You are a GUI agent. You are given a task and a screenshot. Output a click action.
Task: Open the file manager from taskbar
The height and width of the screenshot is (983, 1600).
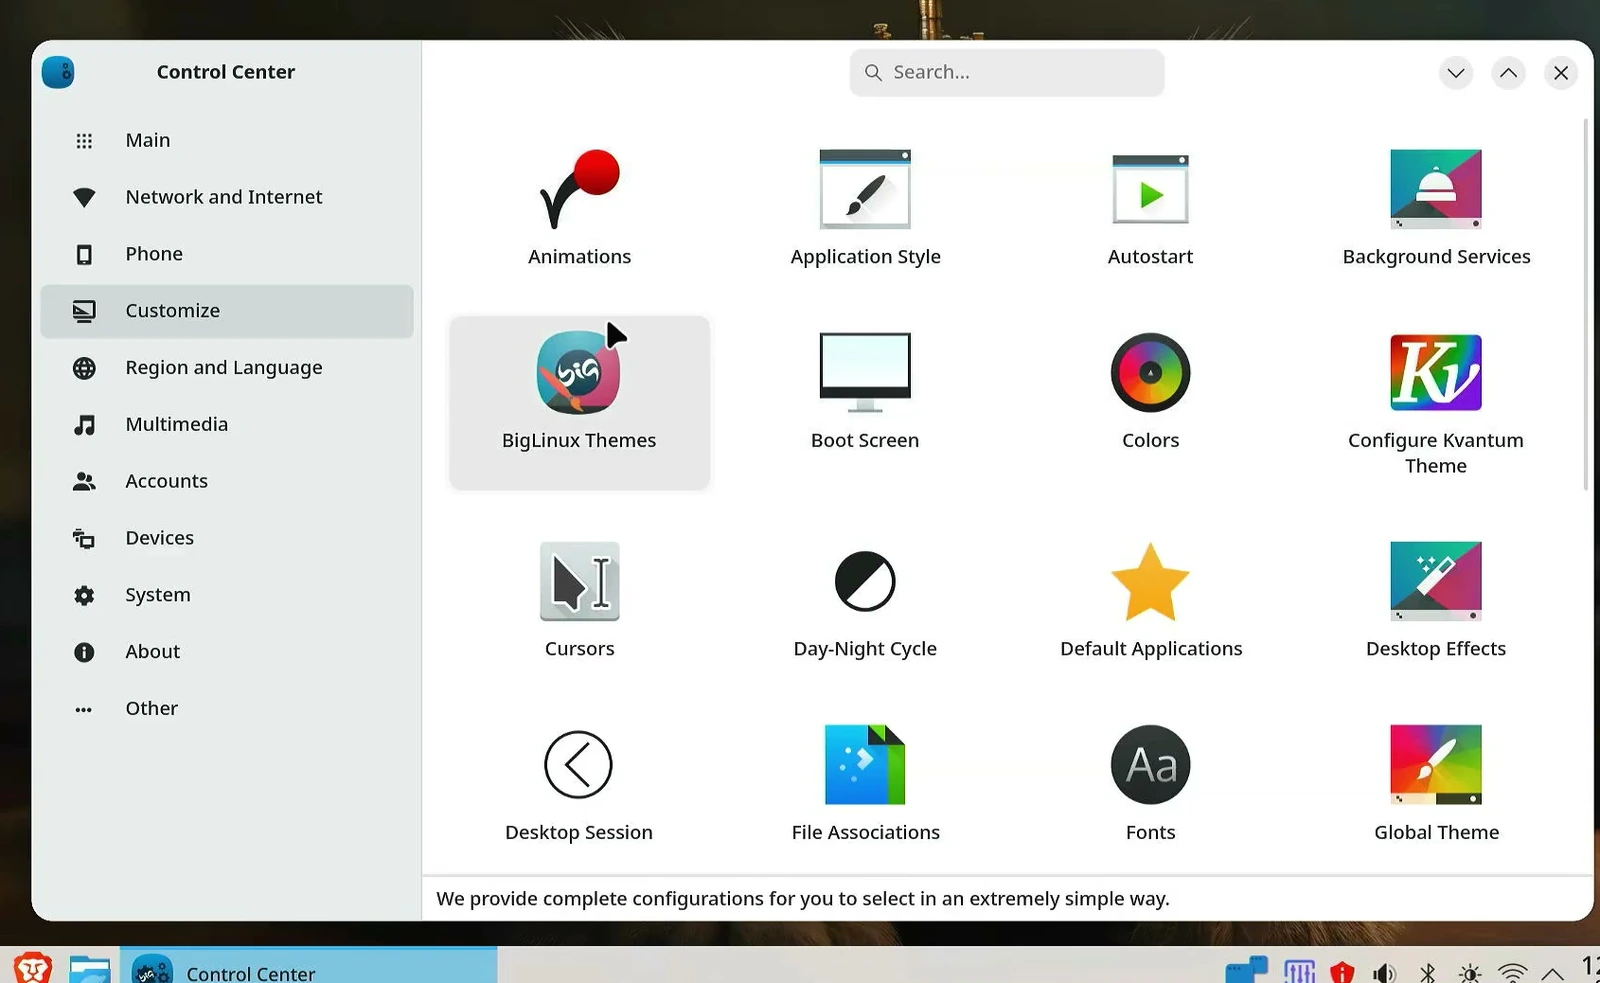pos(90,969)
